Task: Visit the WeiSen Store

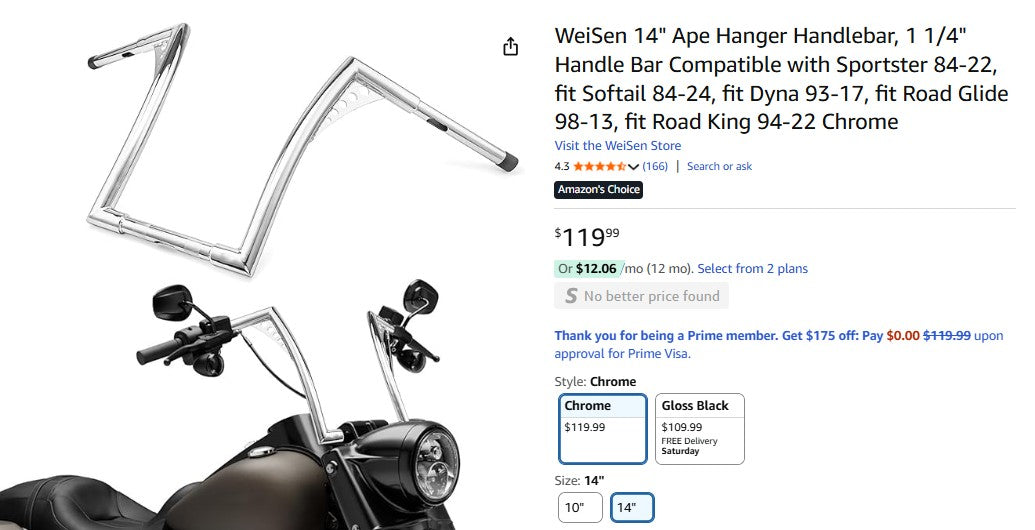Action: [617, 146]
